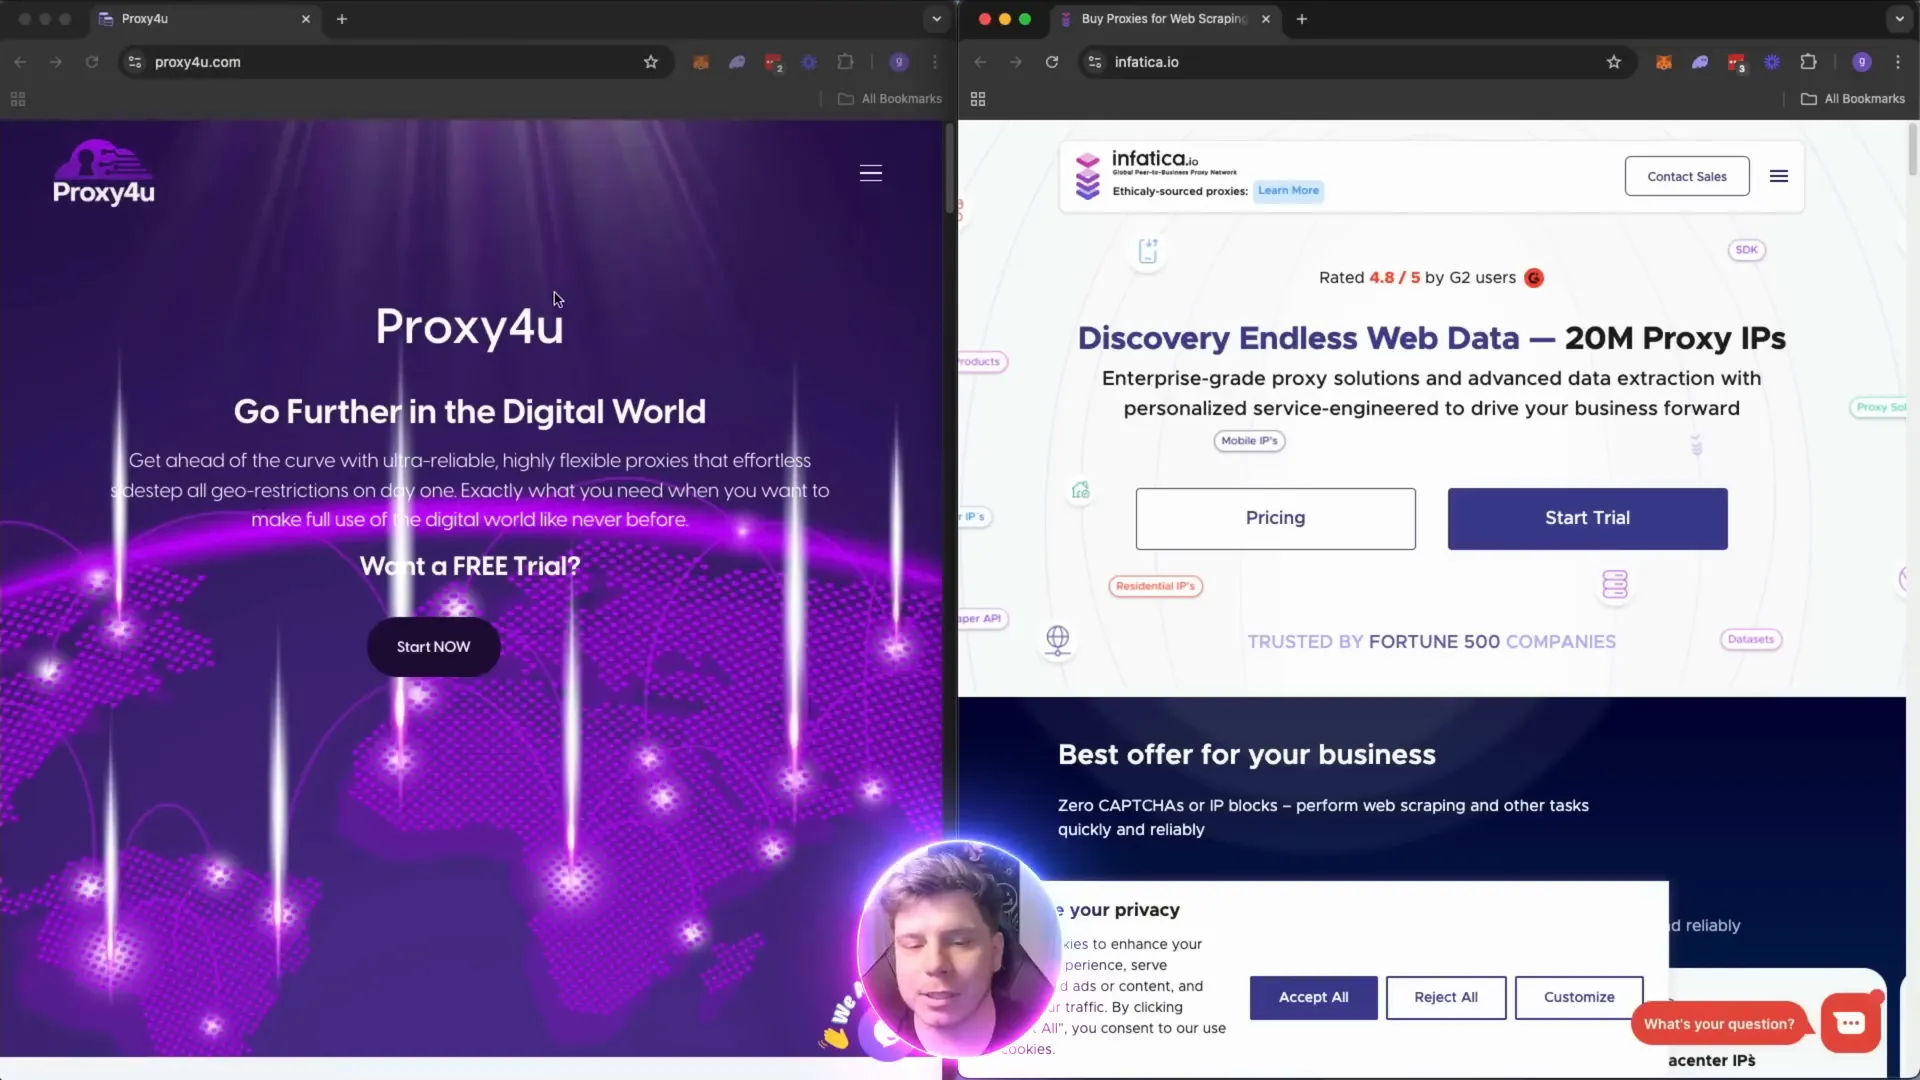1920x1080 pixels.
Task: Open a new tab in the Proxy4u window
Action: pos(342,19)
